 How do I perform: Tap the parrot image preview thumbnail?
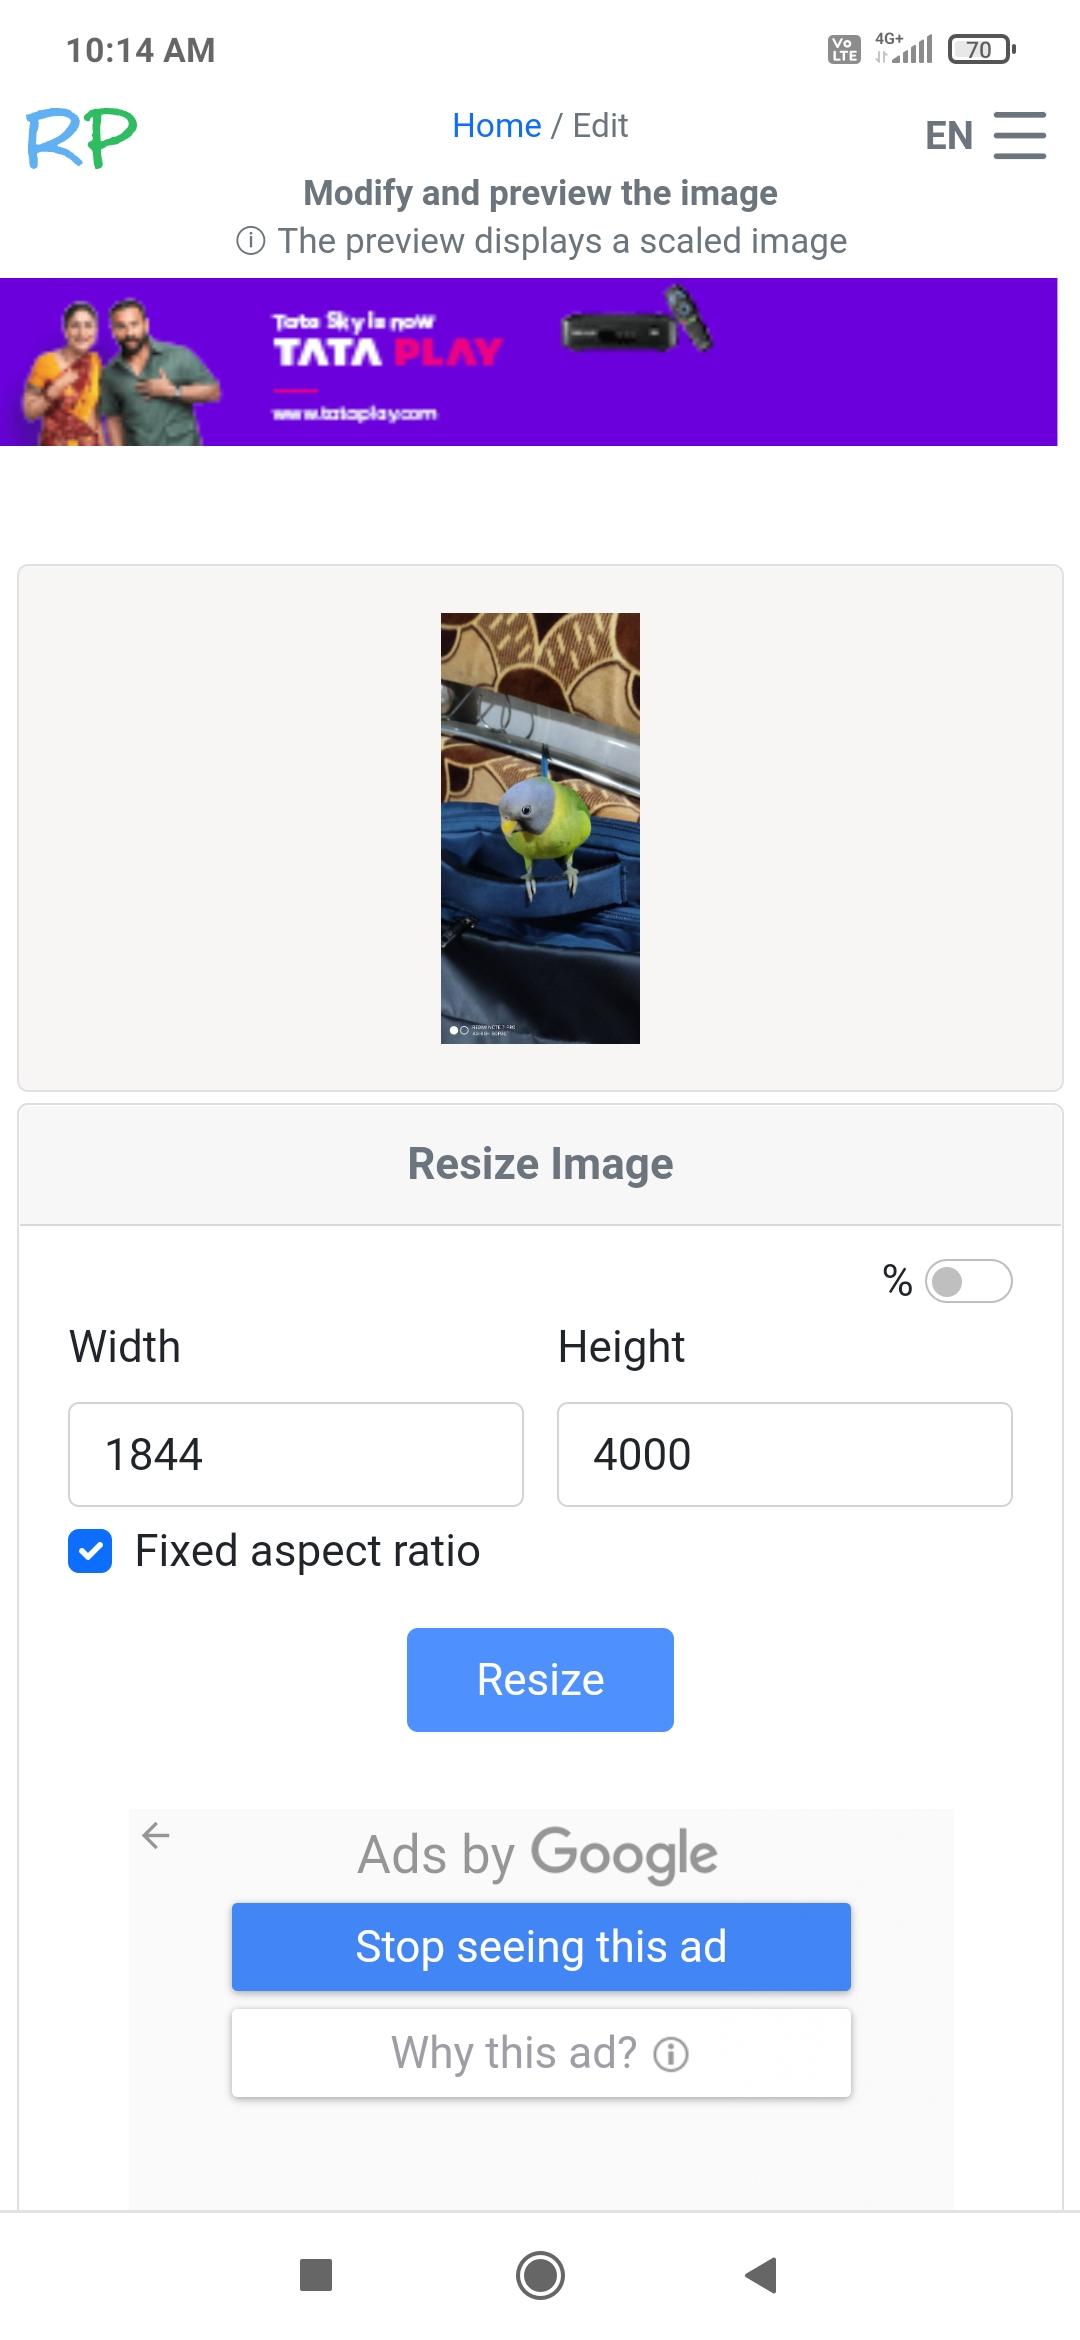540,828
